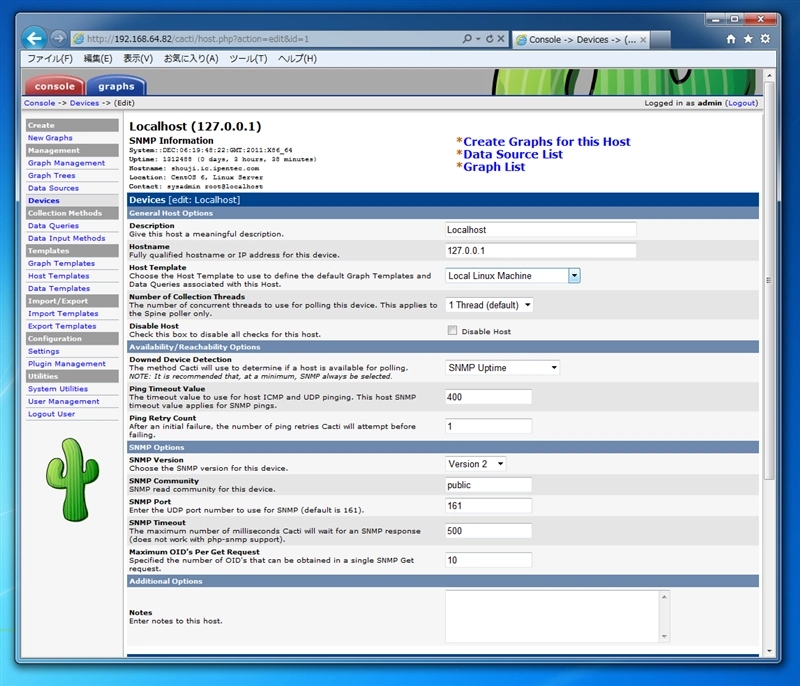Click the browser Forward arrow button
800x686 pixels.
(59, 38)
